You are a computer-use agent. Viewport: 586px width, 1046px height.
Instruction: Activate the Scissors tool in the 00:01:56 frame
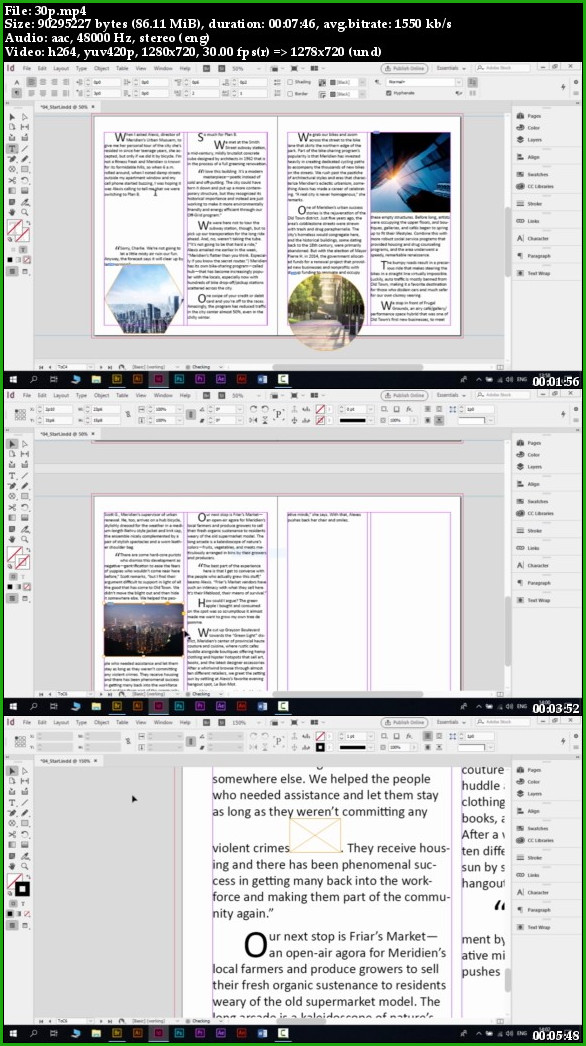pos(12,180)
